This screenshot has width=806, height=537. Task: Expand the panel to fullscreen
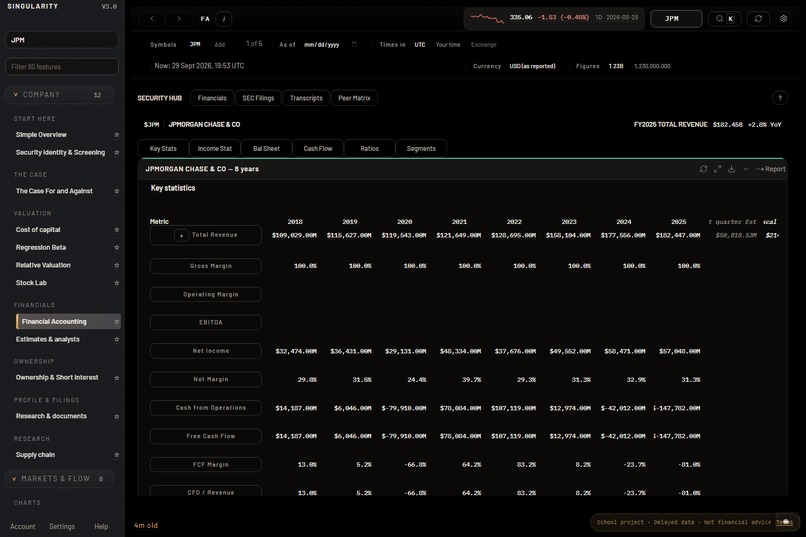click(x=718, y=169)
